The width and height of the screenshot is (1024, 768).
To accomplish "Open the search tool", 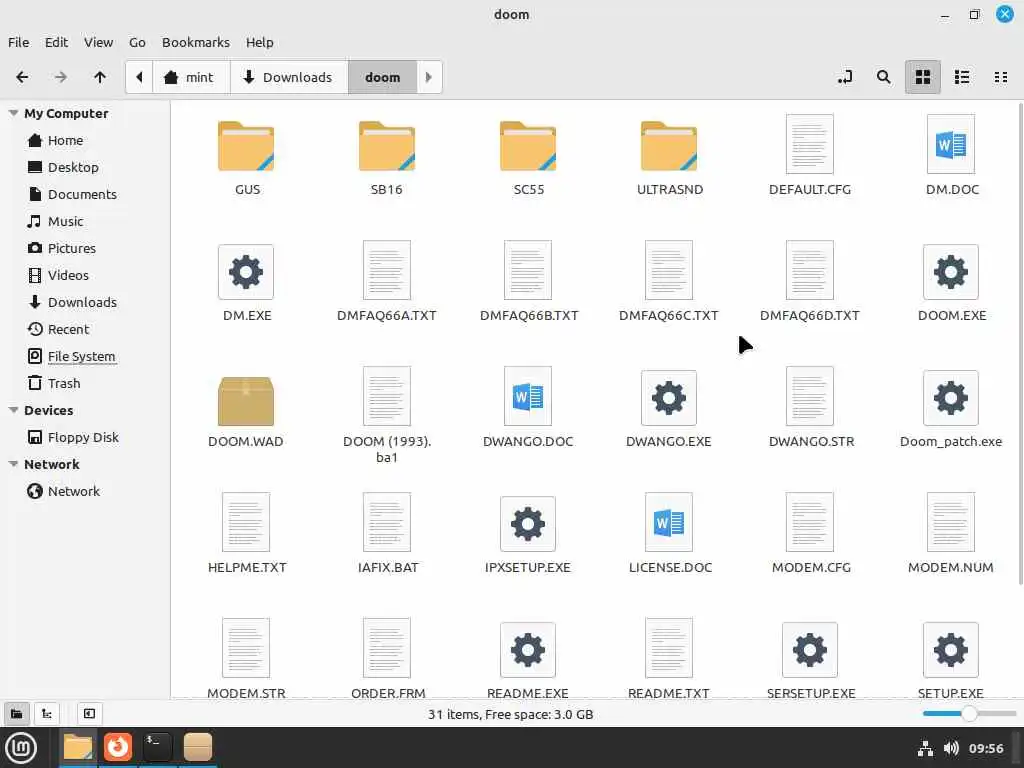I will (x=884, y=77).
